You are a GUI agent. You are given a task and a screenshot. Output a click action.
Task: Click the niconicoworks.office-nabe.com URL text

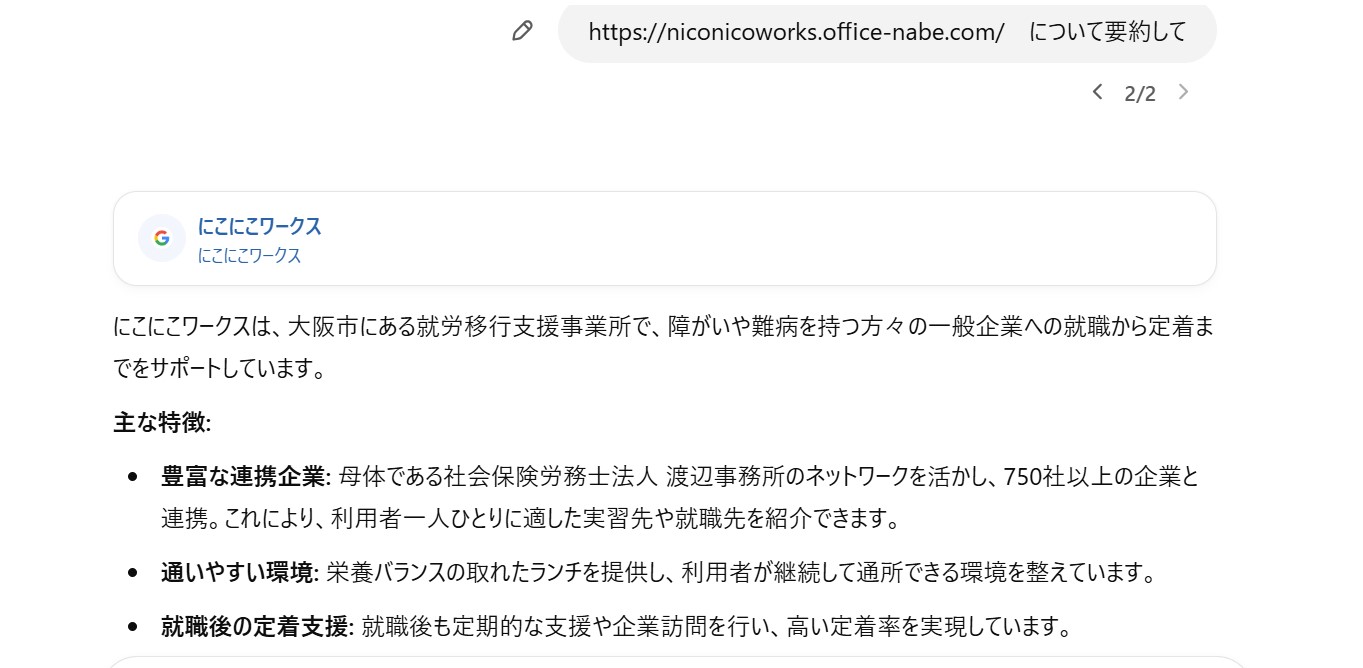(796, 32)
